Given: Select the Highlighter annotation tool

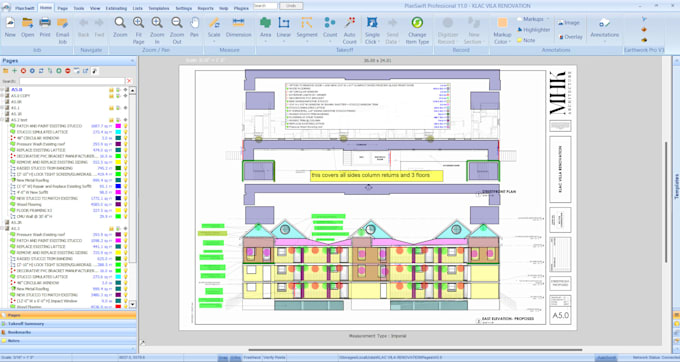Looking at the screenshot, I should (x=533, y=30).
